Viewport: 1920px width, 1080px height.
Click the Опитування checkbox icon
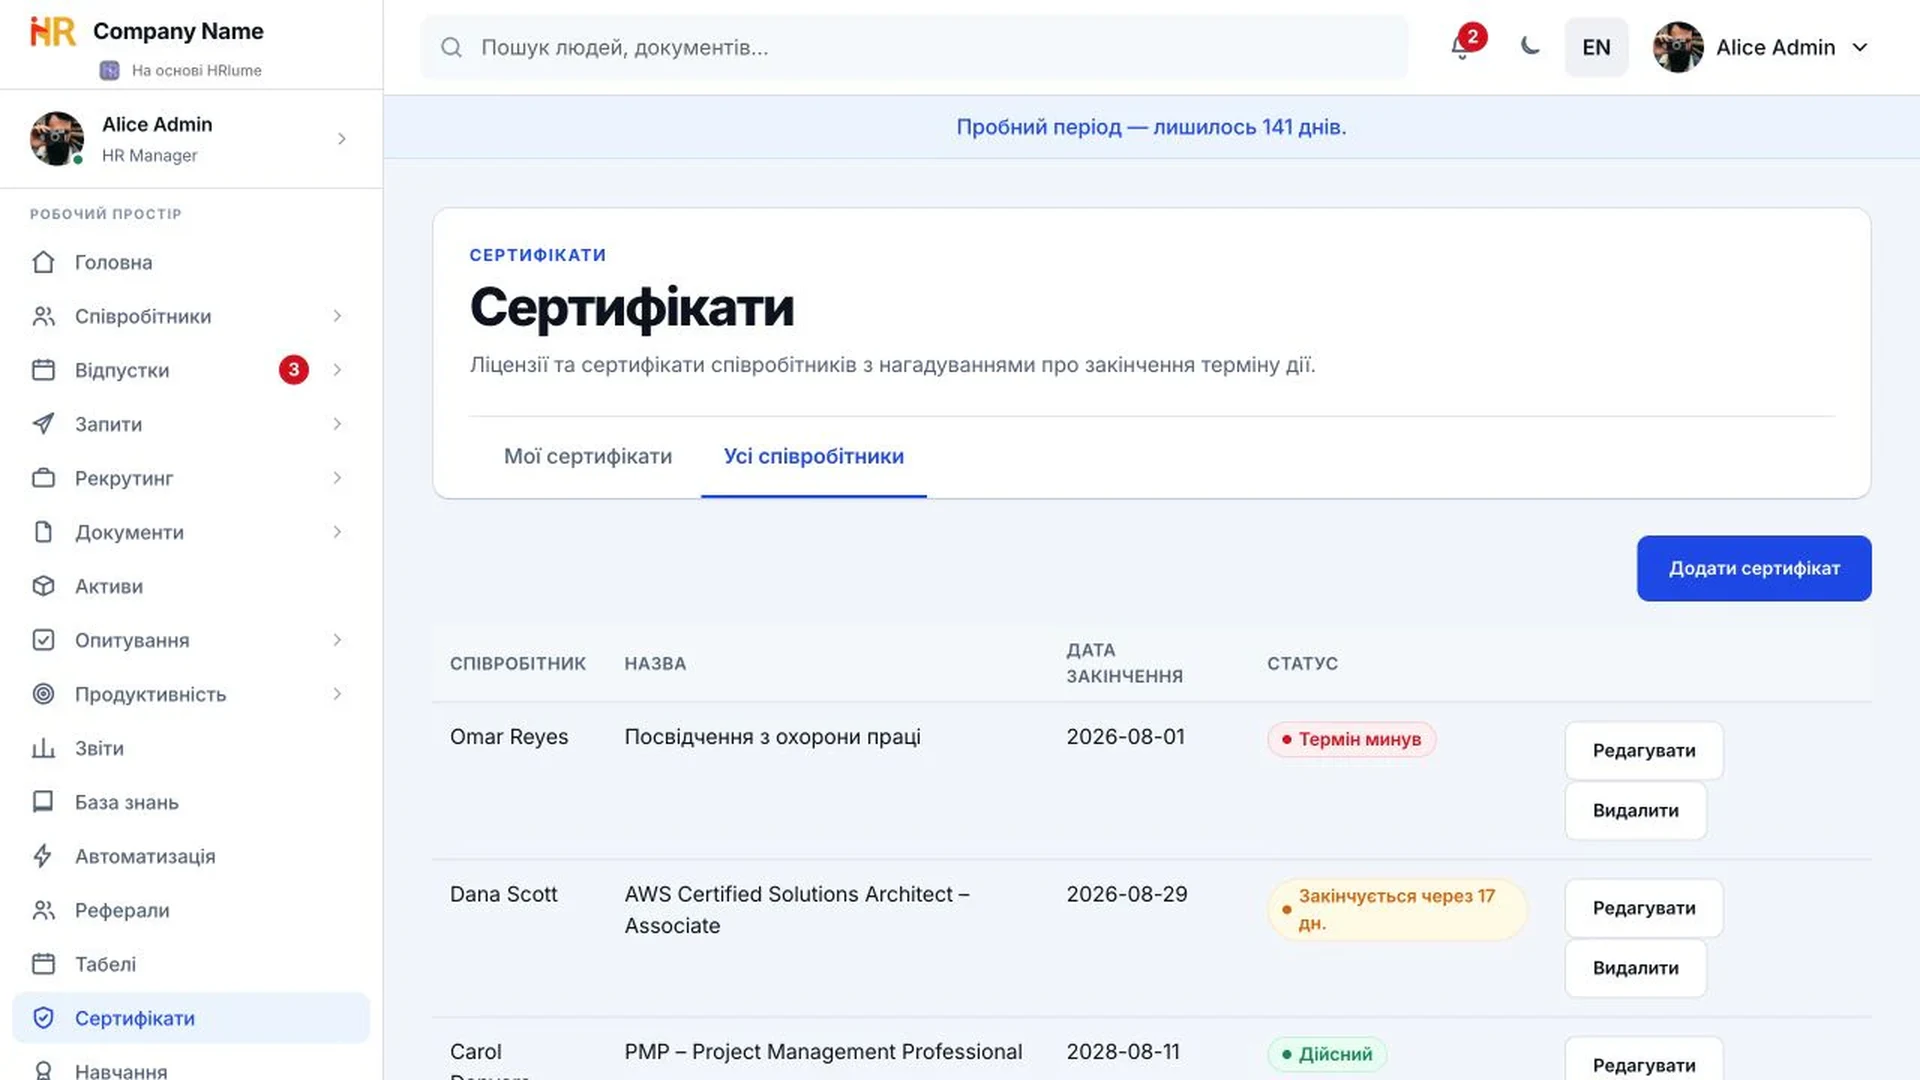pos(43,640)
